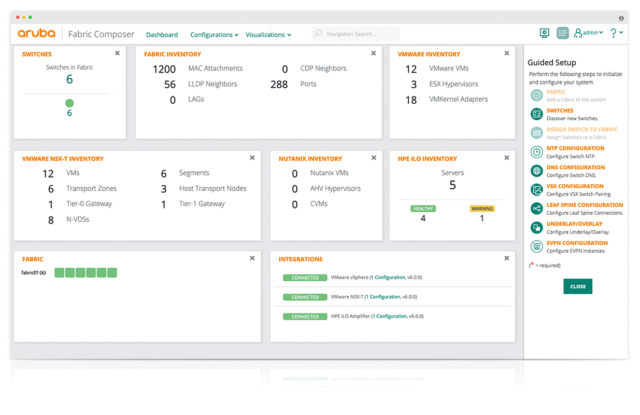Go to the Dashboard tab

[162, 35]
